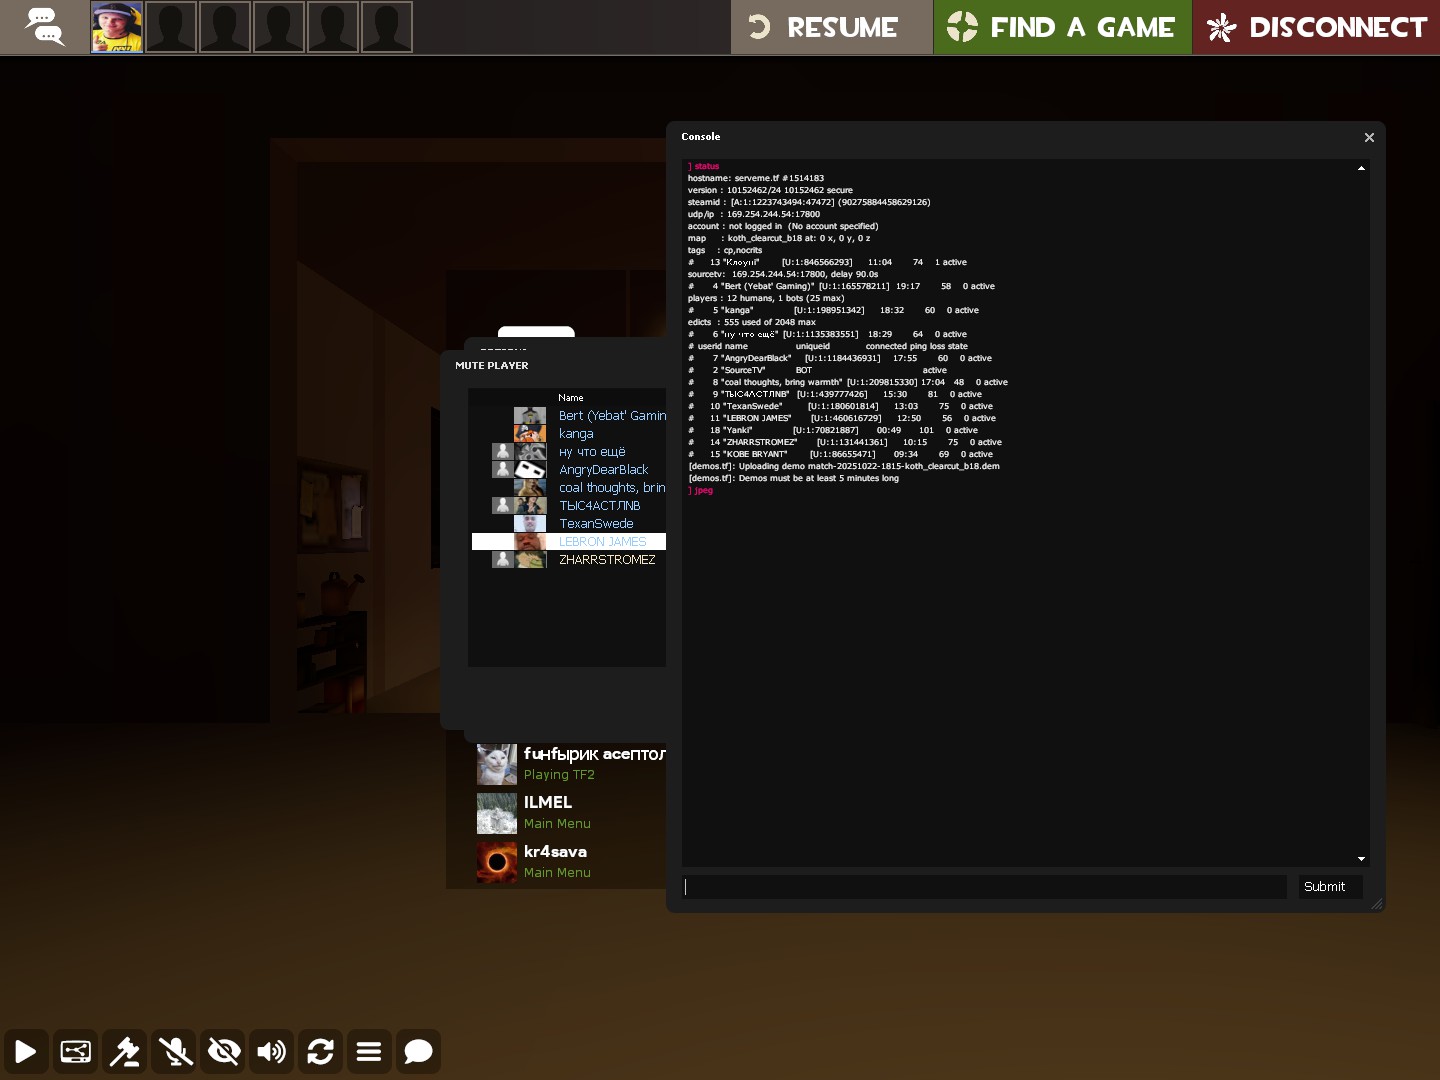Open the friends chat icon at top left

pos(44,27)
